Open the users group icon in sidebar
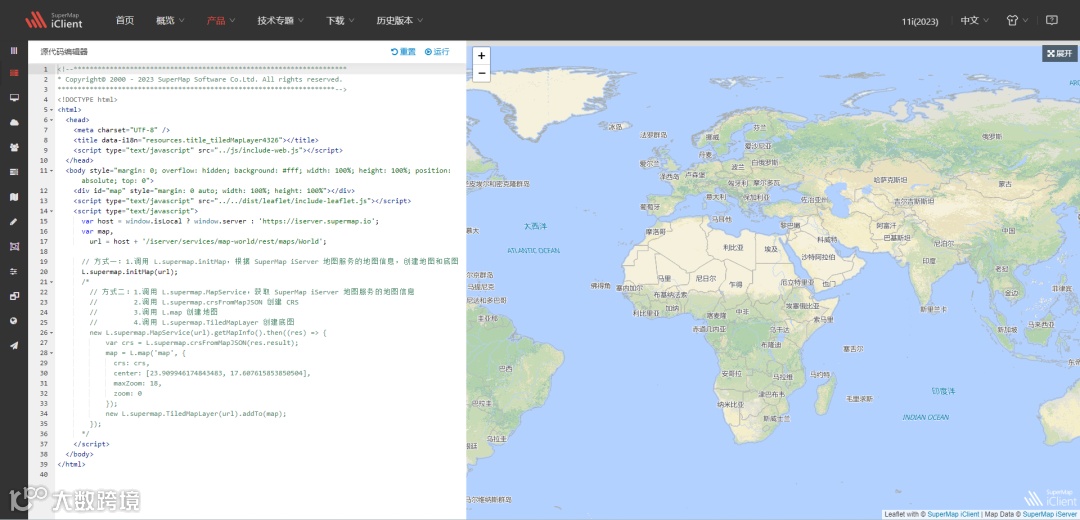Viewport: 1080px width, 520px height. click(14, 147)
